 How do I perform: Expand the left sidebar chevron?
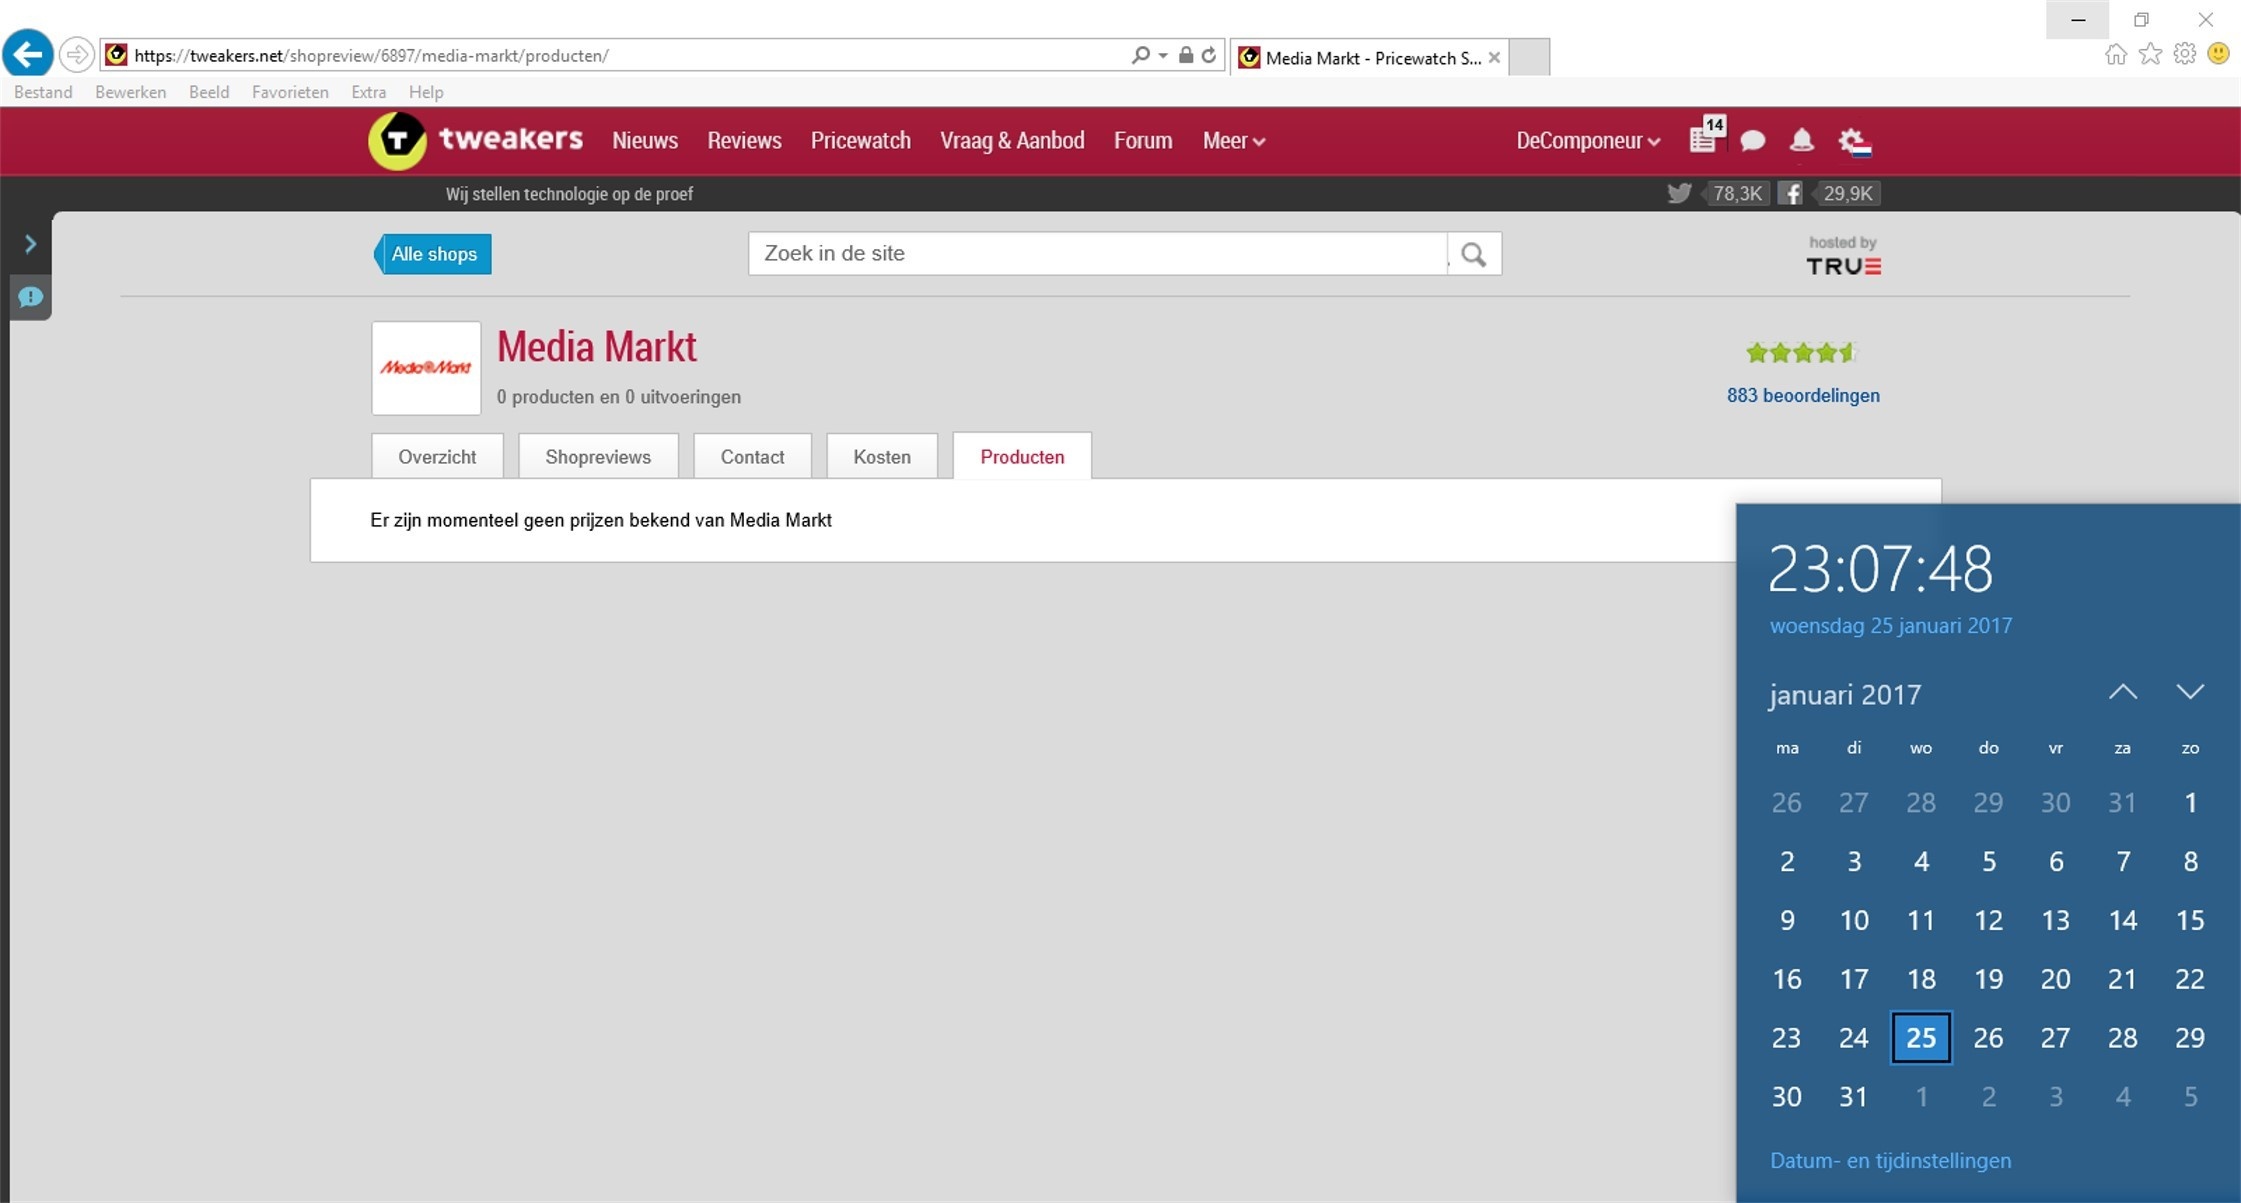pyautogui.click(x=30, y=244)
